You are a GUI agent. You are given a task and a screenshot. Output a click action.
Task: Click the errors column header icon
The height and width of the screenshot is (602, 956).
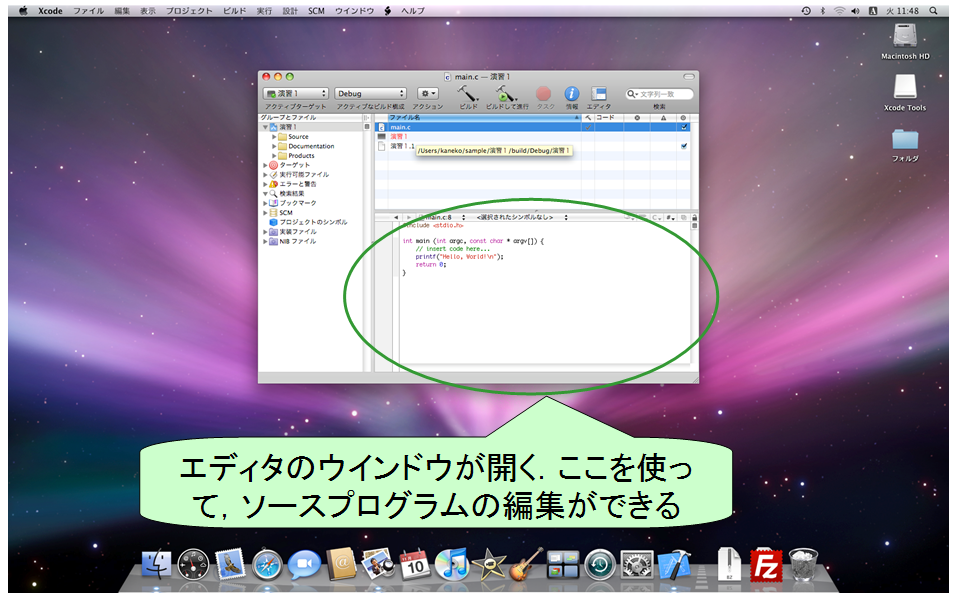(637, 118)
